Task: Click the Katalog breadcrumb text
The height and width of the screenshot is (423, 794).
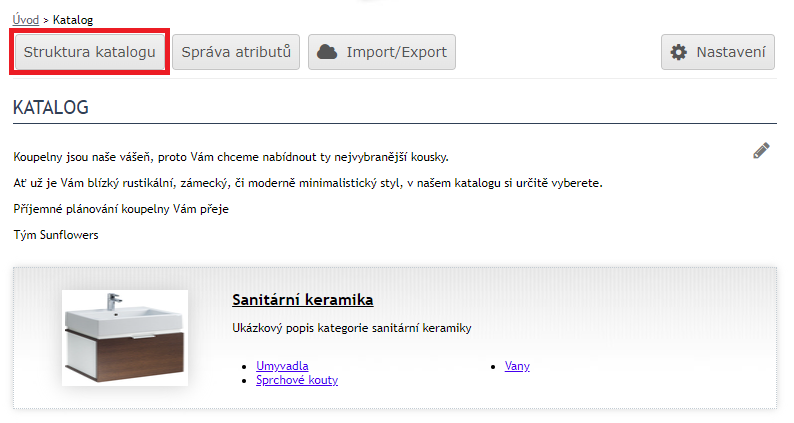Action: coord(72,19)
